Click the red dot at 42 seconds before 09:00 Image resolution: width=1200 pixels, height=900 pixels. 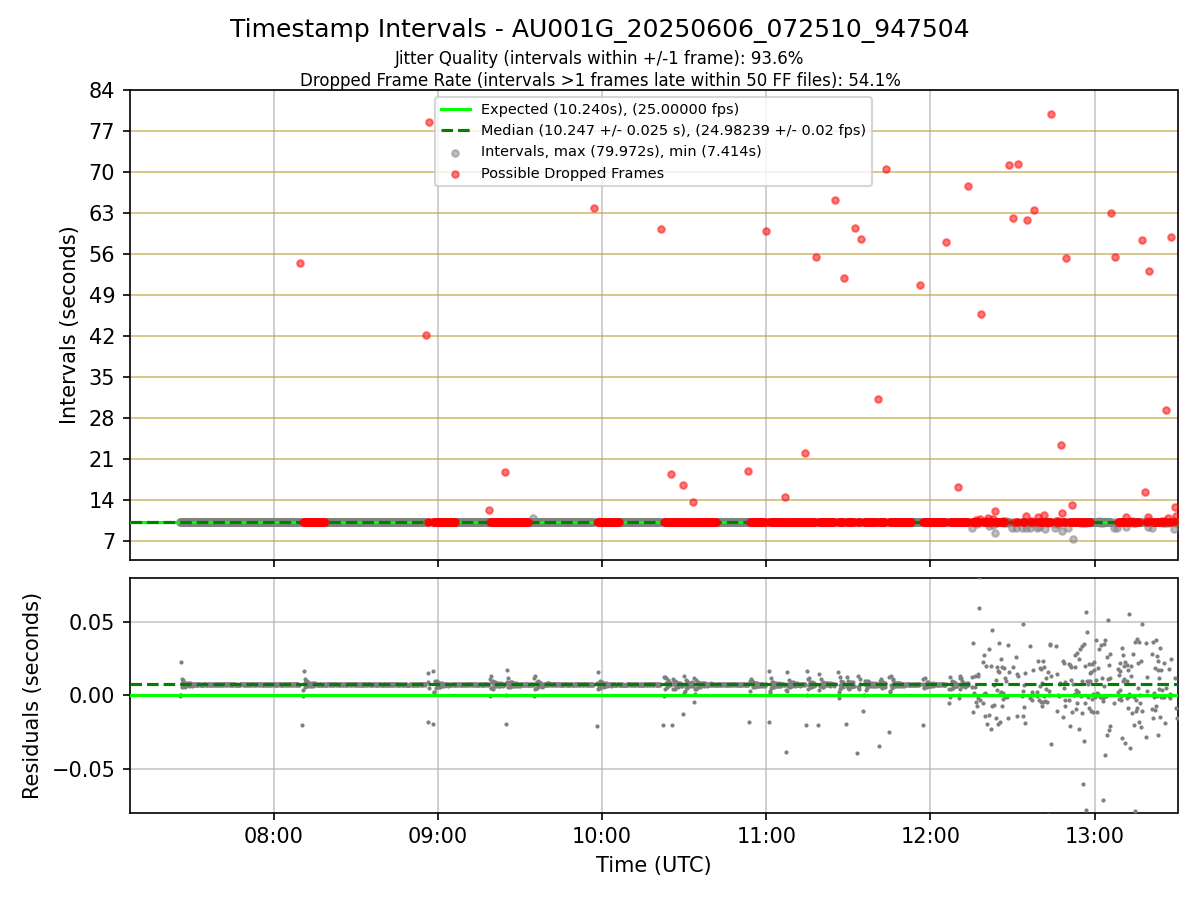pyautogui.click(x=426, y=335)
